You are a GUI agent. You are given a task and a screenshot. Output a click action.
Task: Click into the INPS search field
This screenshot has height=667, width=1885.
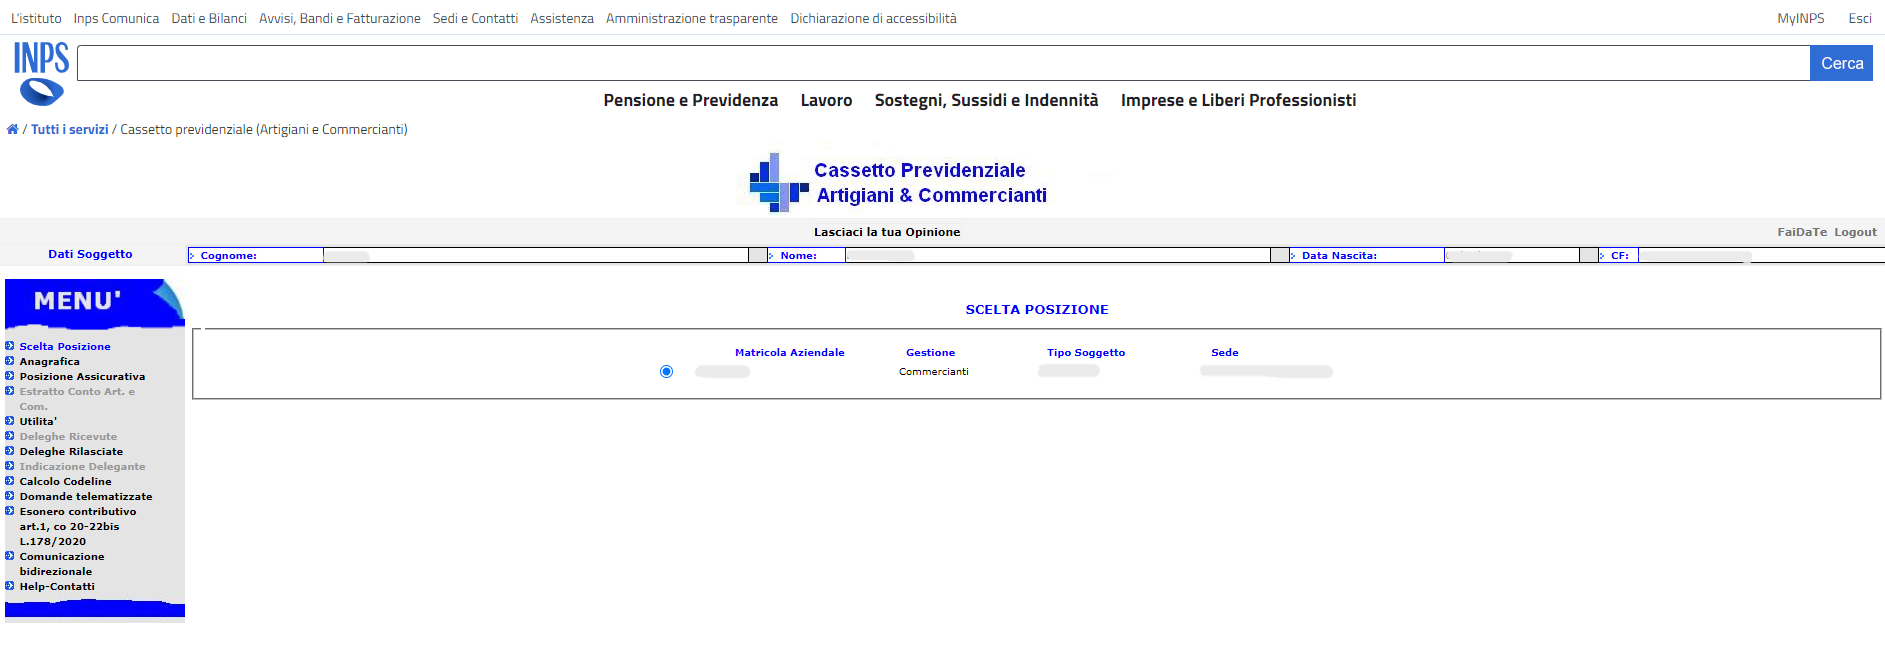(x=943, y=63)
